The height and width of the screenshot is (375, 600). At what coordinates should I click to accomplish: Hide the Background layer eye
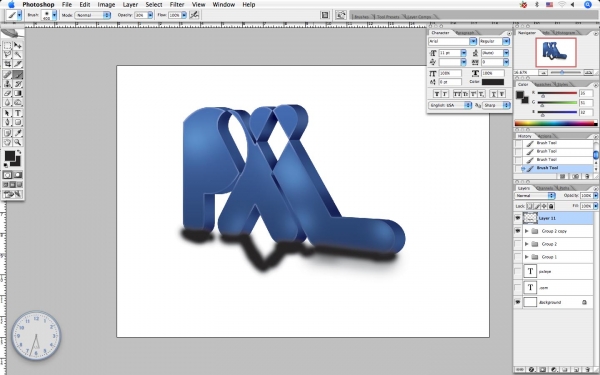[518, 302]
